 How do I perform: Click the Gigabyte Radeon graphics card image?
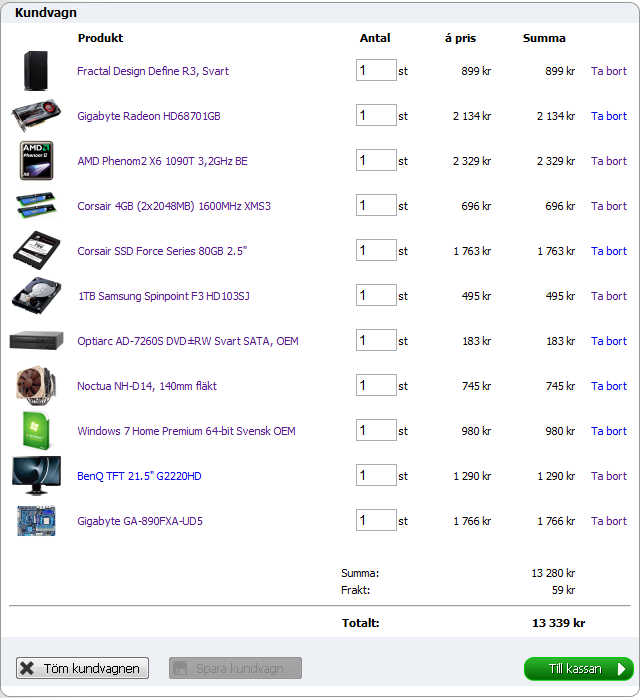36,116
